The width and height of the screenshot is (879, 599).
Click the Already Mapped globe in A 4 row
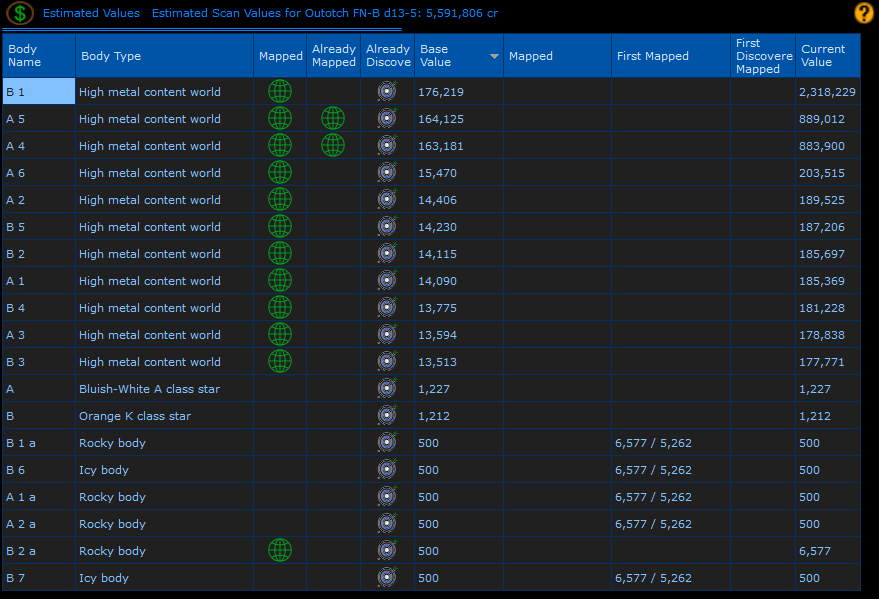click(333, 145)
